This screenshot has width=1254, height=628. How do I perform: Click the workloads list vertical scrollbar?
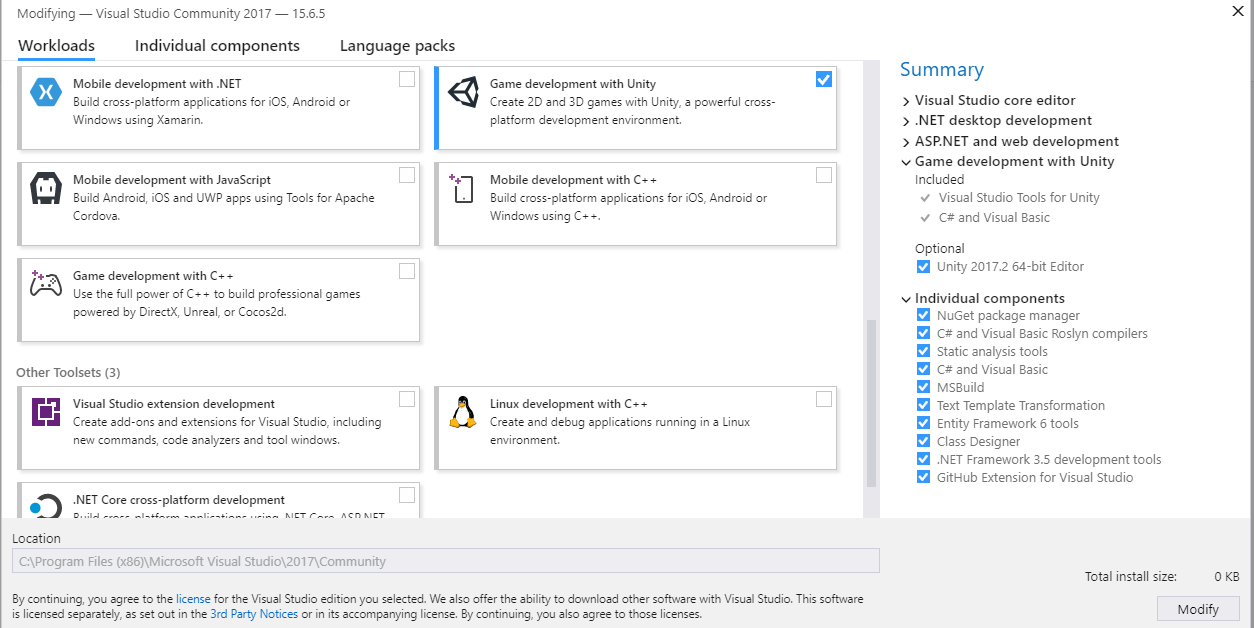point(870,402)
